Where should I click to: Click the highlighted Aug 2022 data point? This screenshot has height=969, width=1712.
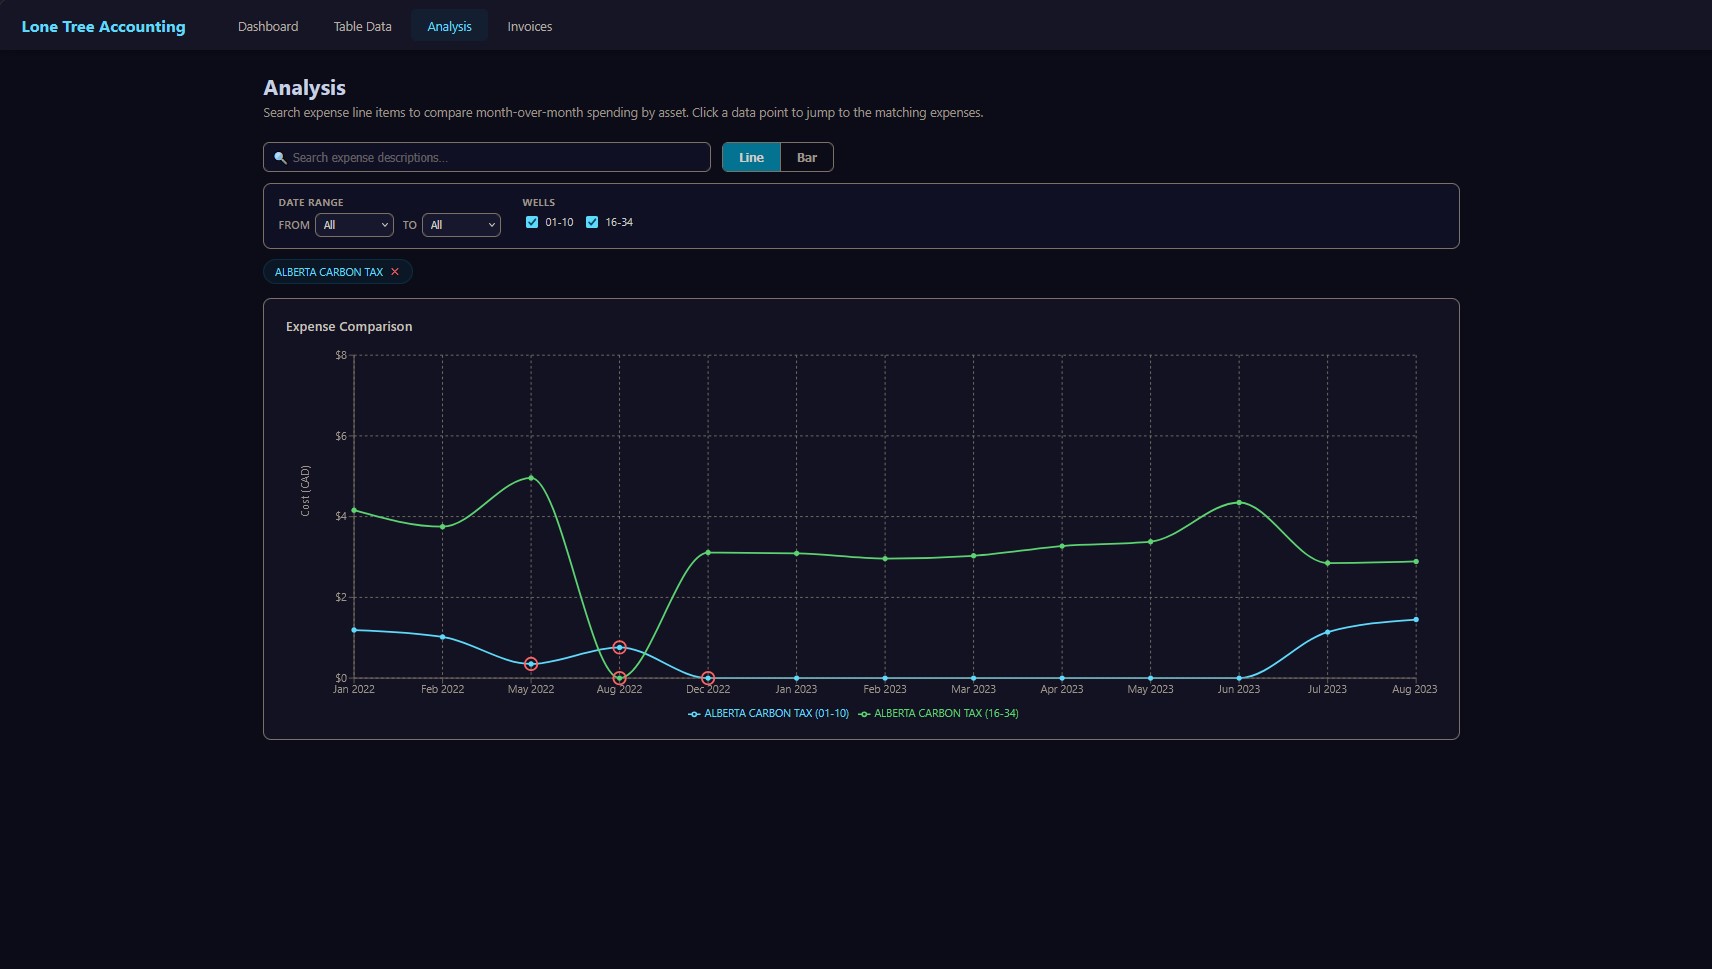coord(619,647)
